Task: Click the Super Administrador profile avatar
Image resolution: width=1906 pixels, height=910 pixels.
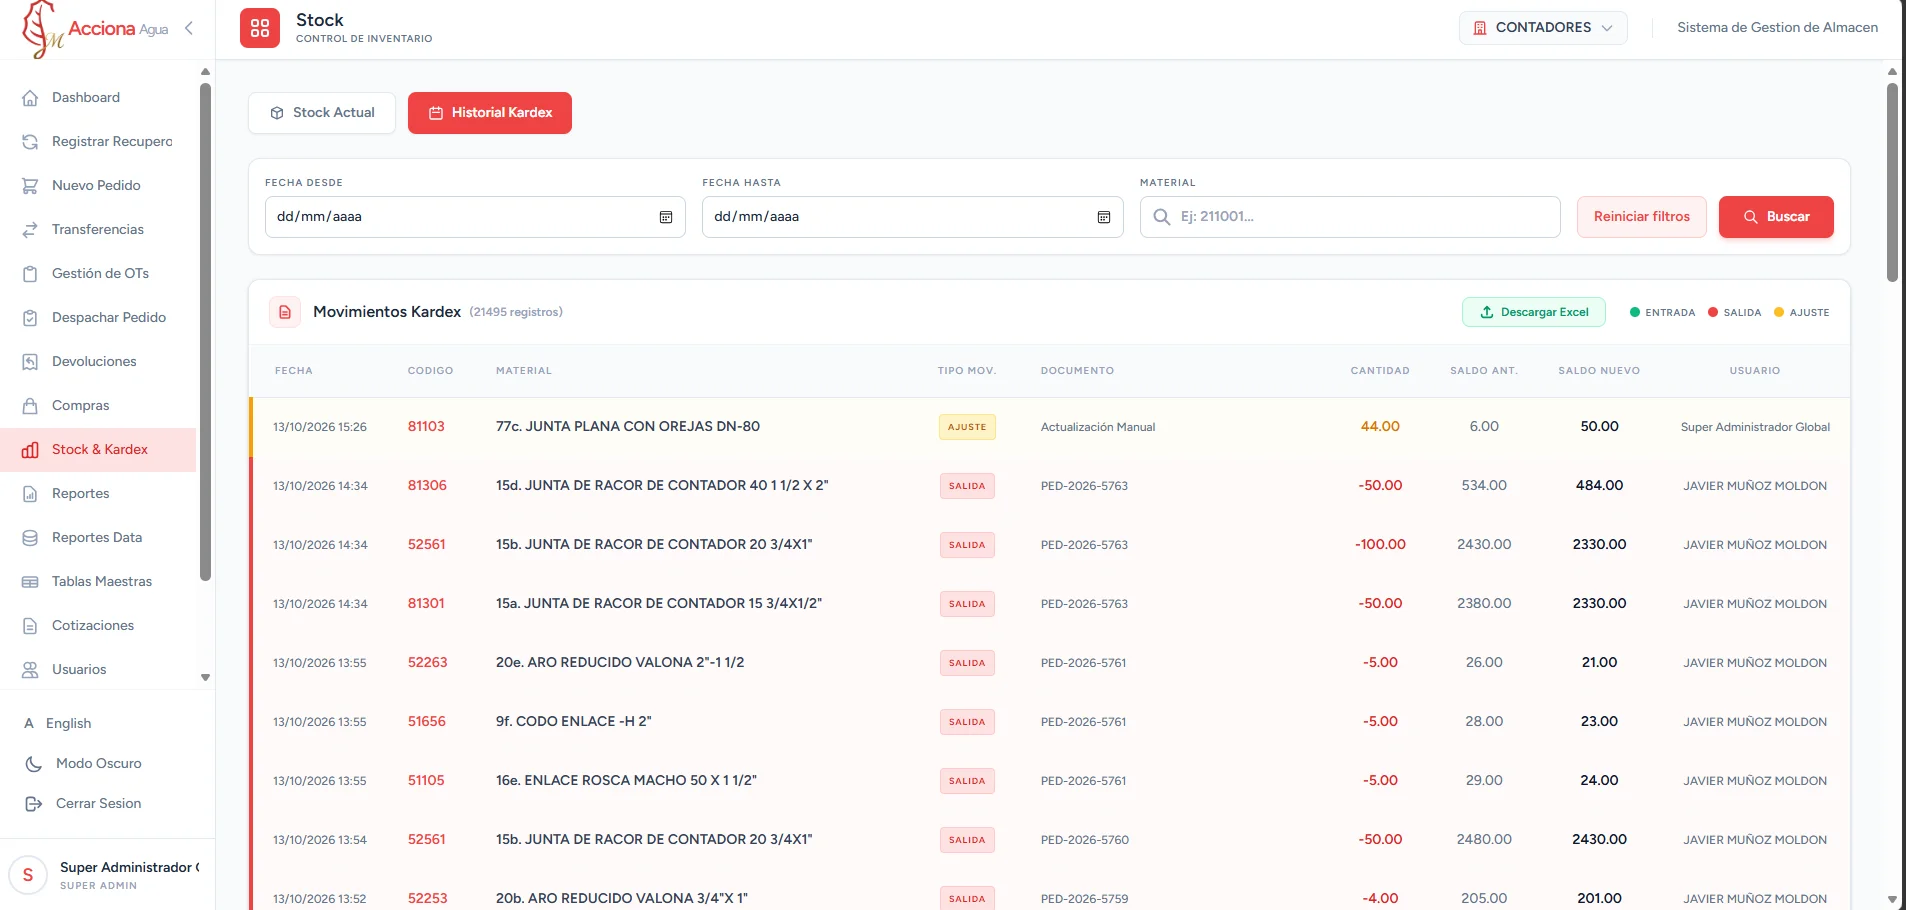Action: point(28,875)
